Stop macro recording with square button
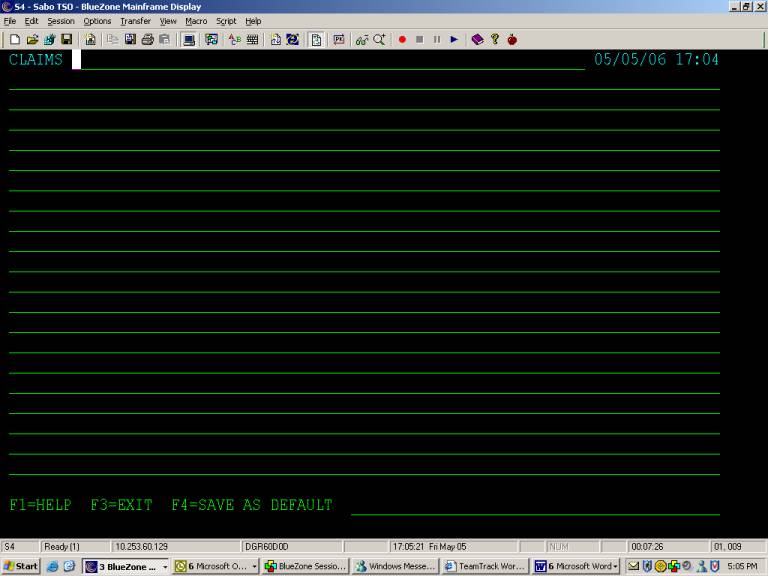The height and width of the screenshot is (576, 768). click(x=420, y=40)
